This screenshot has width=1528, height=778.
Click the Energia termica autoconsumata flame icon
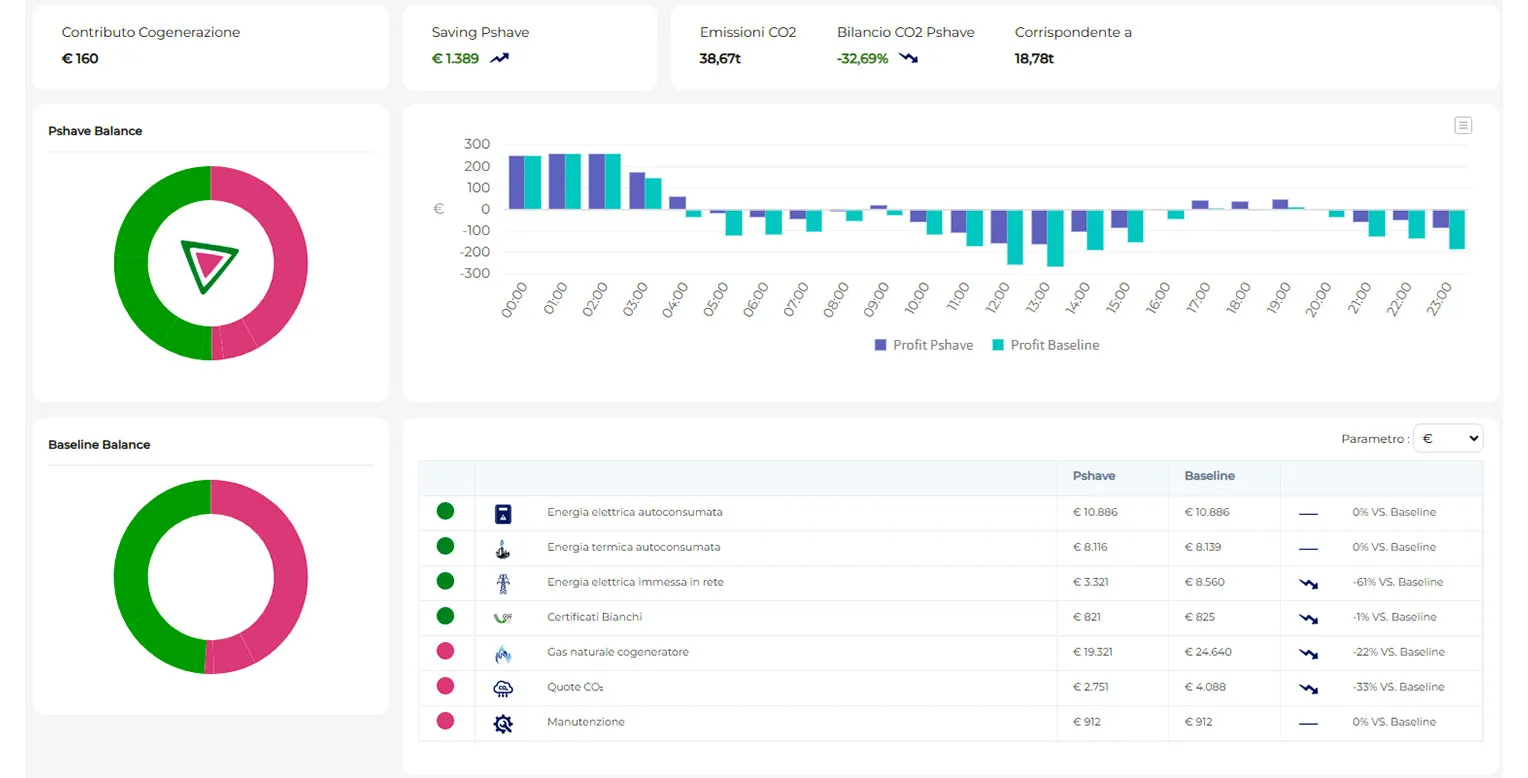(503, 548)
